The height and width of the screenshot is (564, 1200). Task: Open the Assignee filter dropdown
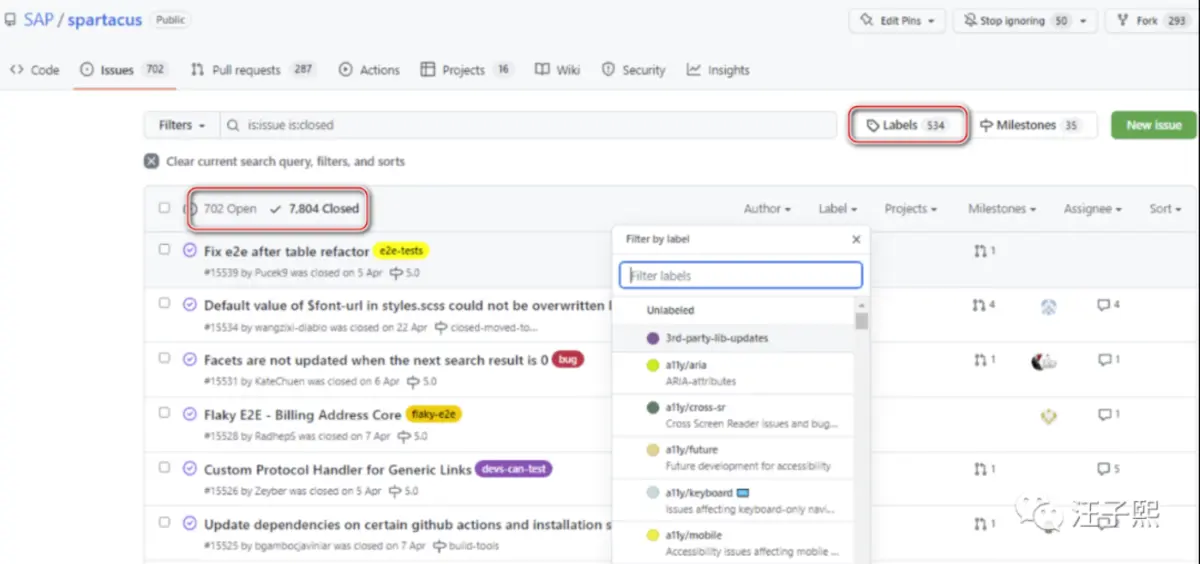[1092, 209]
